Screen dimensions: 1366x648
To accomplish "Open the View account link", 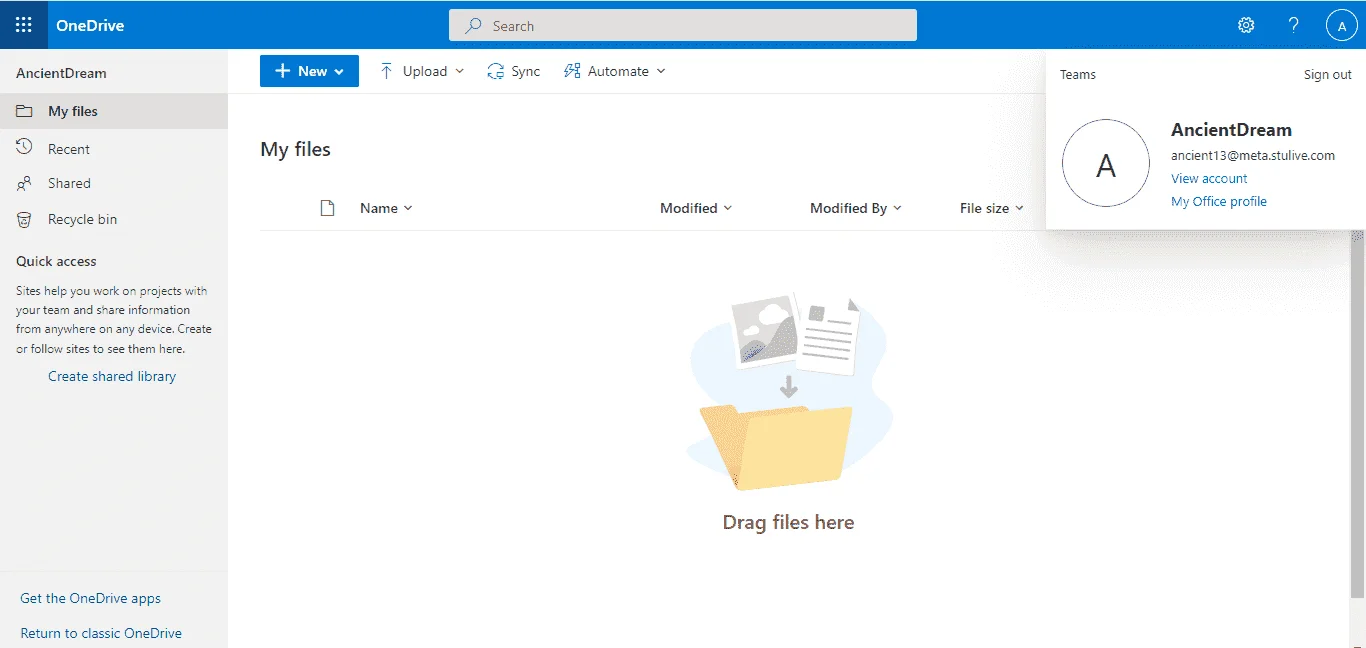I will [x=1209, y=178].
